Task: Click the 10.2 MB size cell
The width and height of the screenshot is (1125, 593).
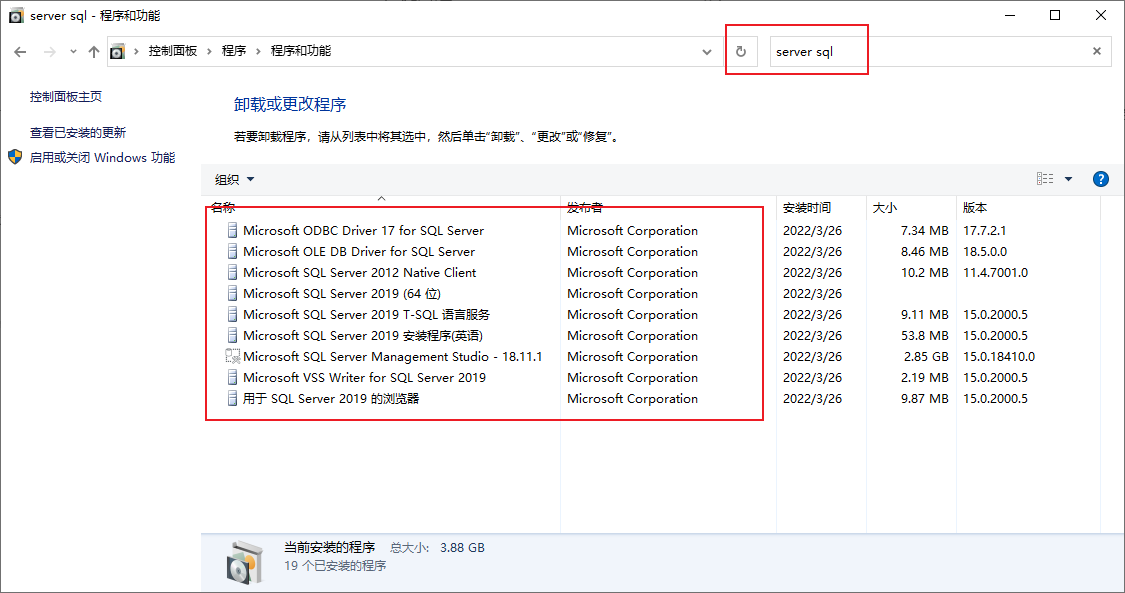Action: (x=925, y=272)
